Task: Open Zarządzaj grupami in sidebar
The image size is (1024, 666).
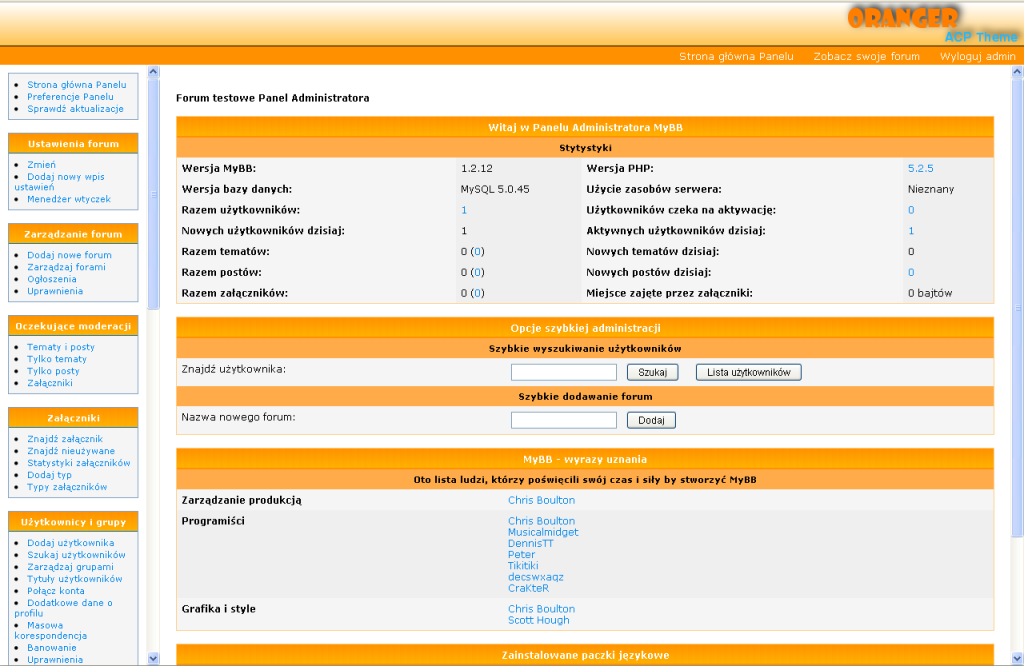Action: point(70,567)
